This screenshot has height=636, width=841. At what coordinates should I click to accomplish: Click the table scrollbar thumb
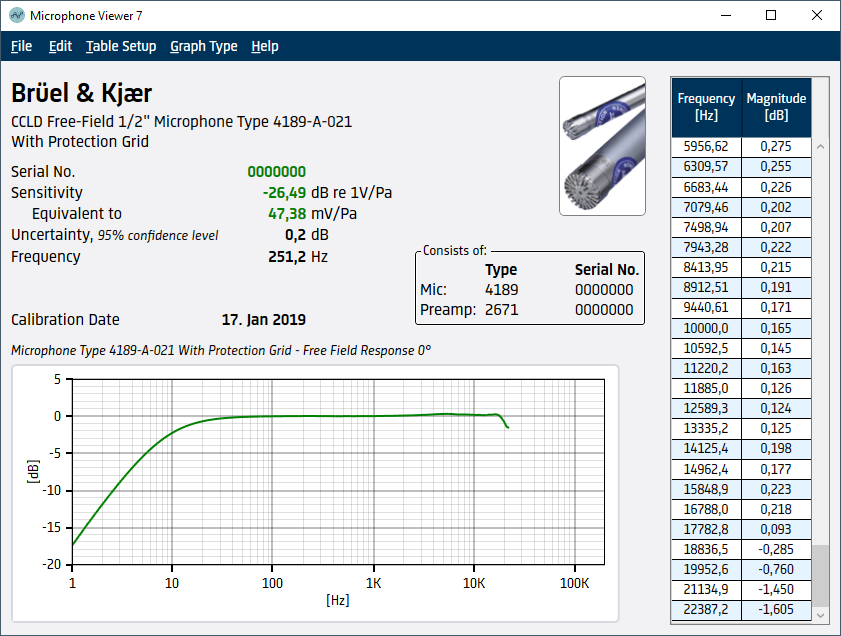[x=821, y=574]
